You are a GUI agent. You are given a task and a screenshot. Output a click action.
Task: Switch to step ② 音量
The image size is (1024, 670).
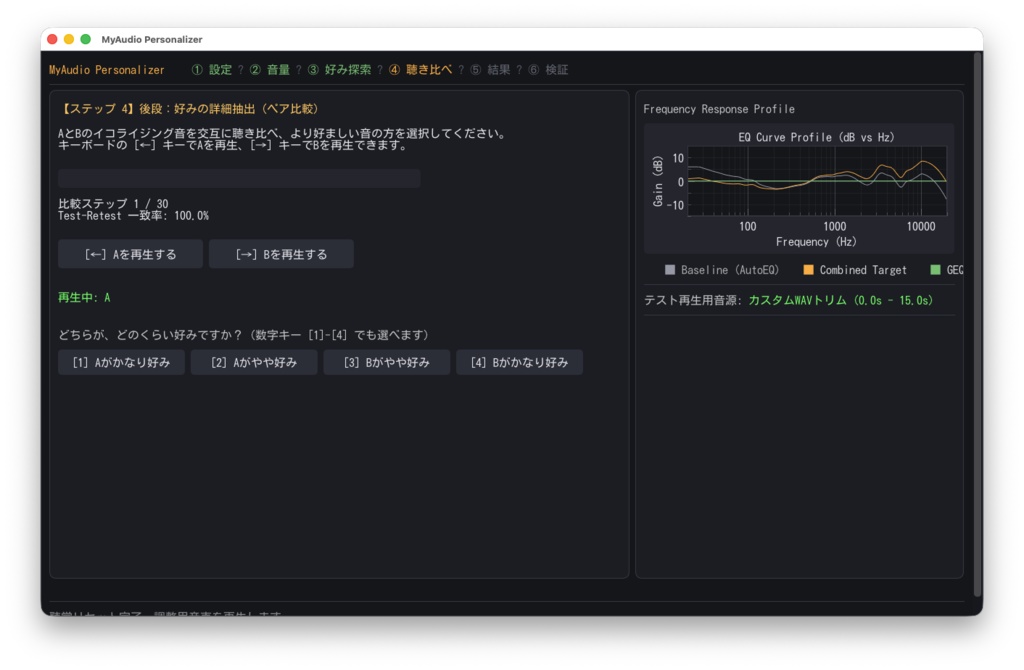(x=270, y=70)
